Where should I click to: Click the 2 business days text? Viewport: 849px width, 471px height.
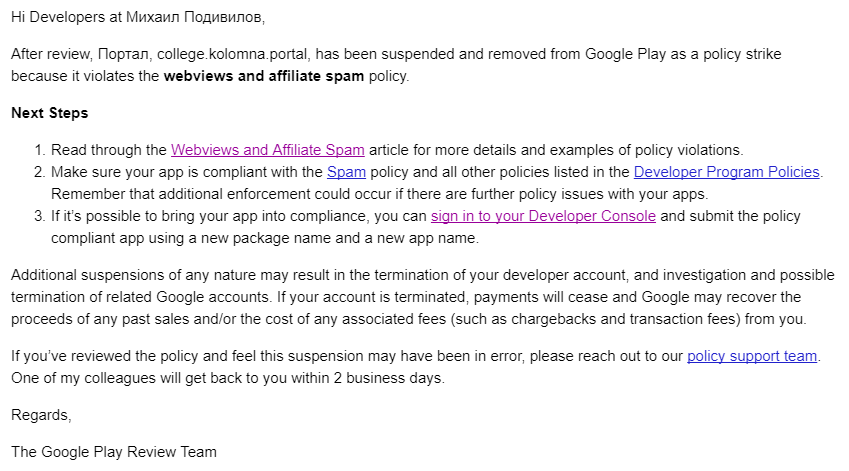(388, 378)
